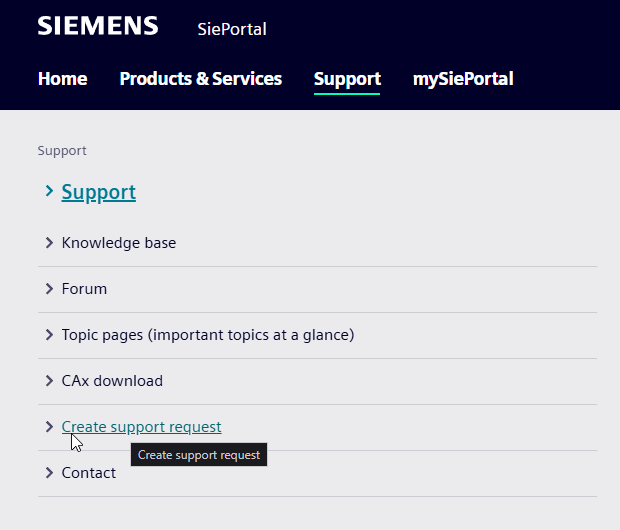Screen dimensions: 620x530
Task: Open the mySiePortal navigation item
Action: pyautogui.click(x=463, y=79)
